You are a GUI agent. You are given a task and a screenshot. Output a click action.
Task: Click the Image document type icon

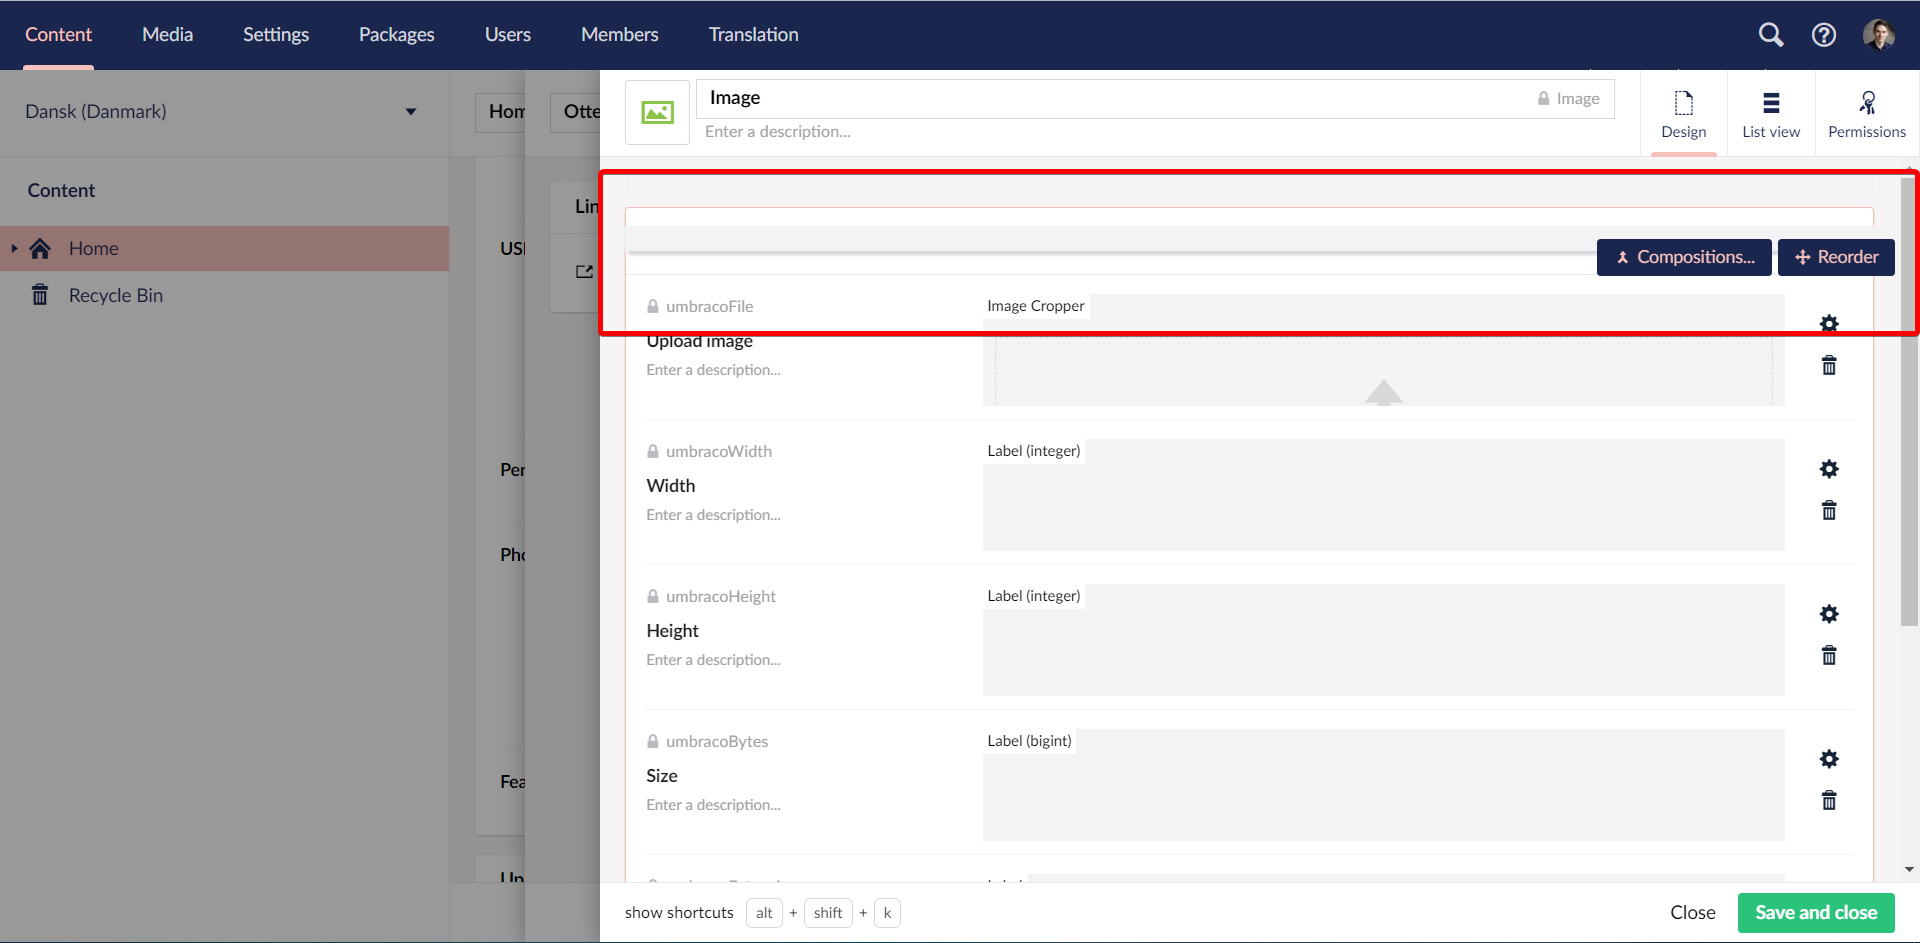pos(657,112)
